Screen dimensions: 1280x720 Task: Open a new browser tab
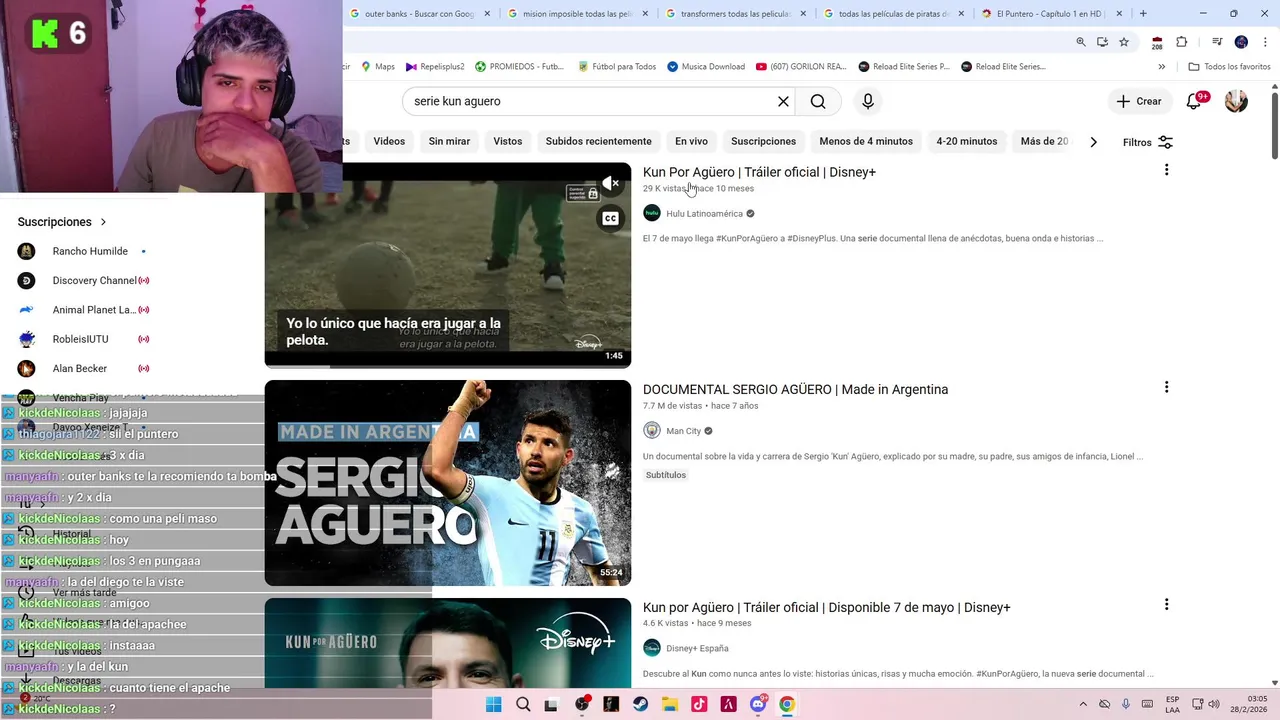point(1143,14)
